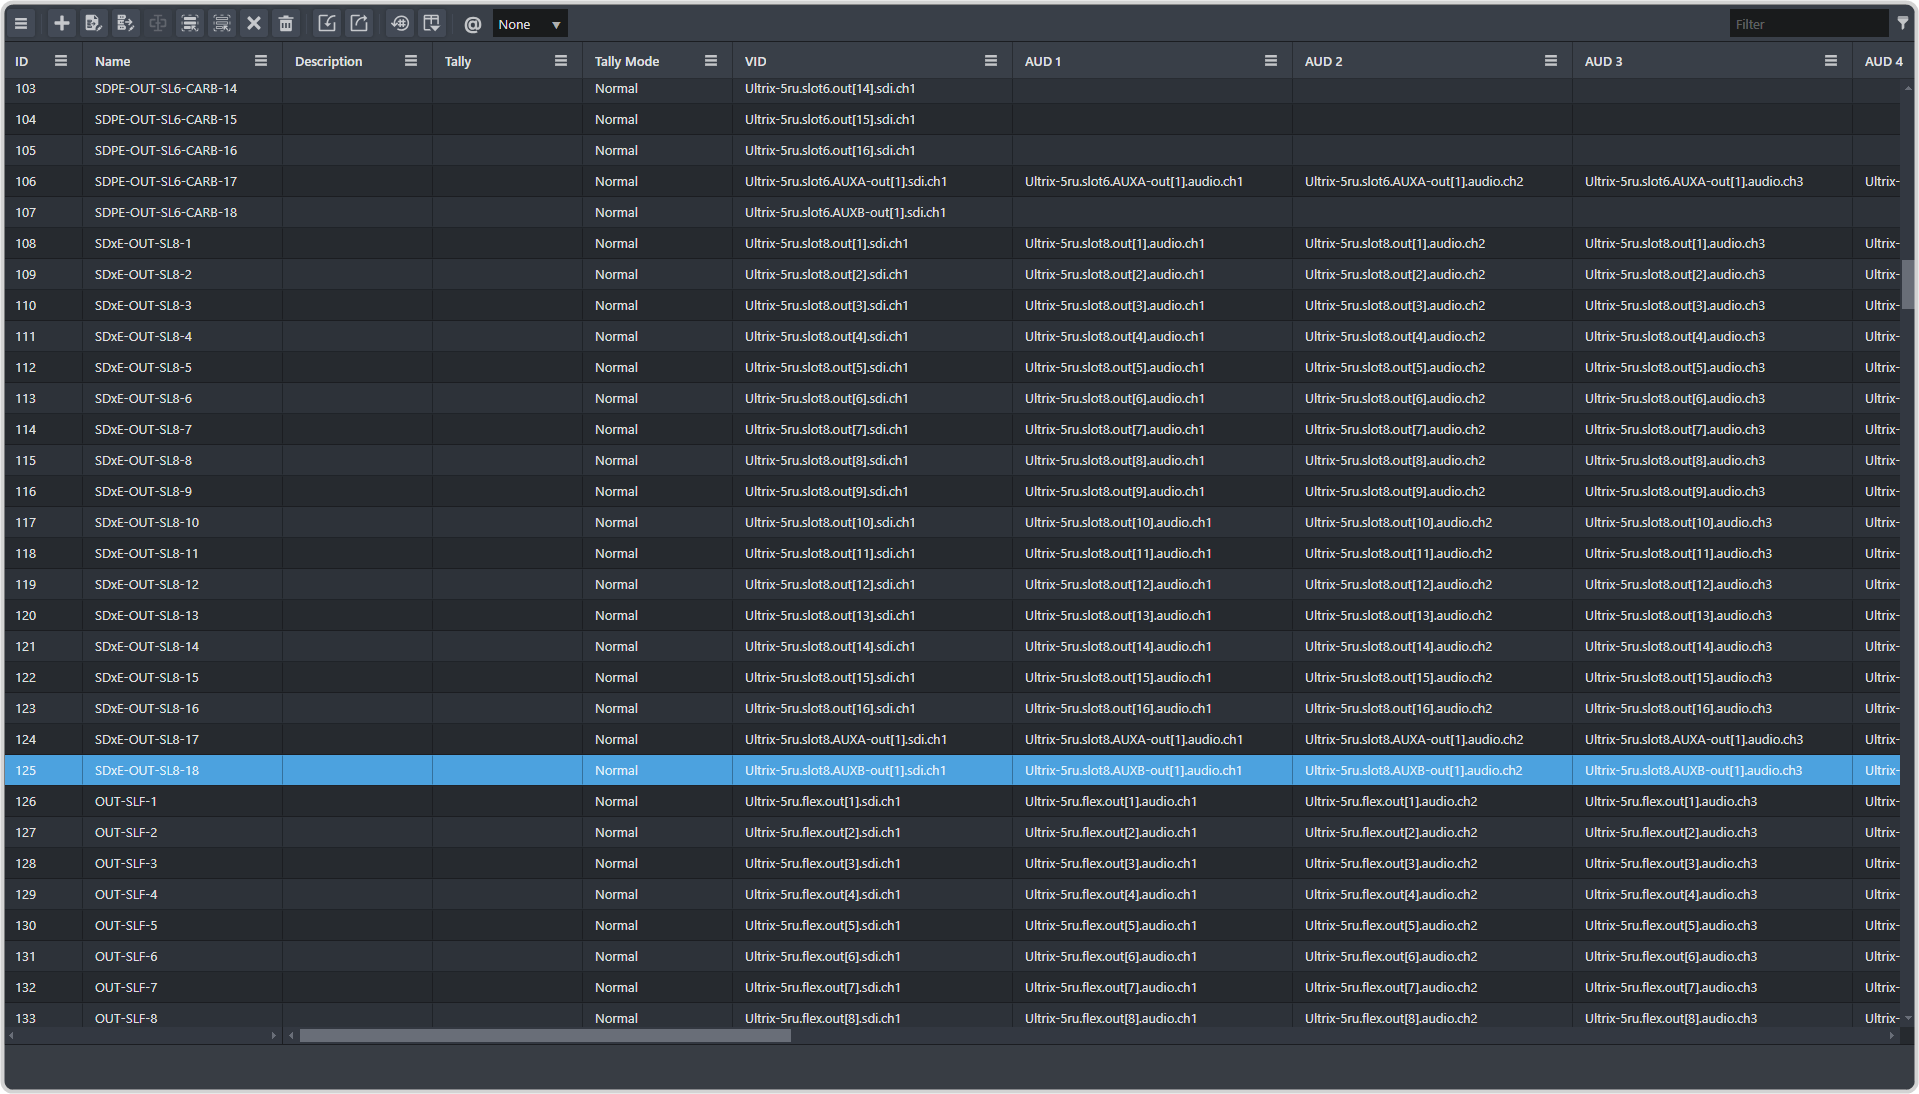
Task: Click the Description column header
Action: point(328,61)
